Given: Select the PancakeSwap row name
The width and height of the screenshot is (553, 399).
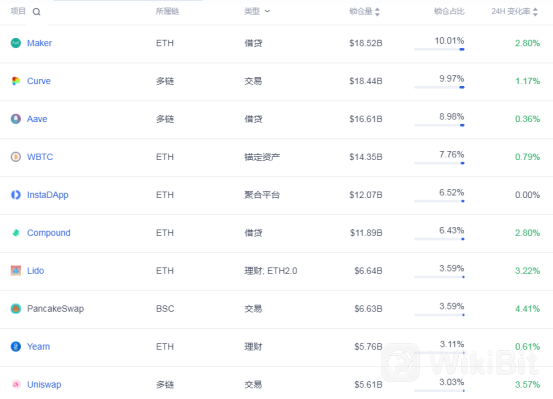Looking at the screenshot, I should pos(55,309).
